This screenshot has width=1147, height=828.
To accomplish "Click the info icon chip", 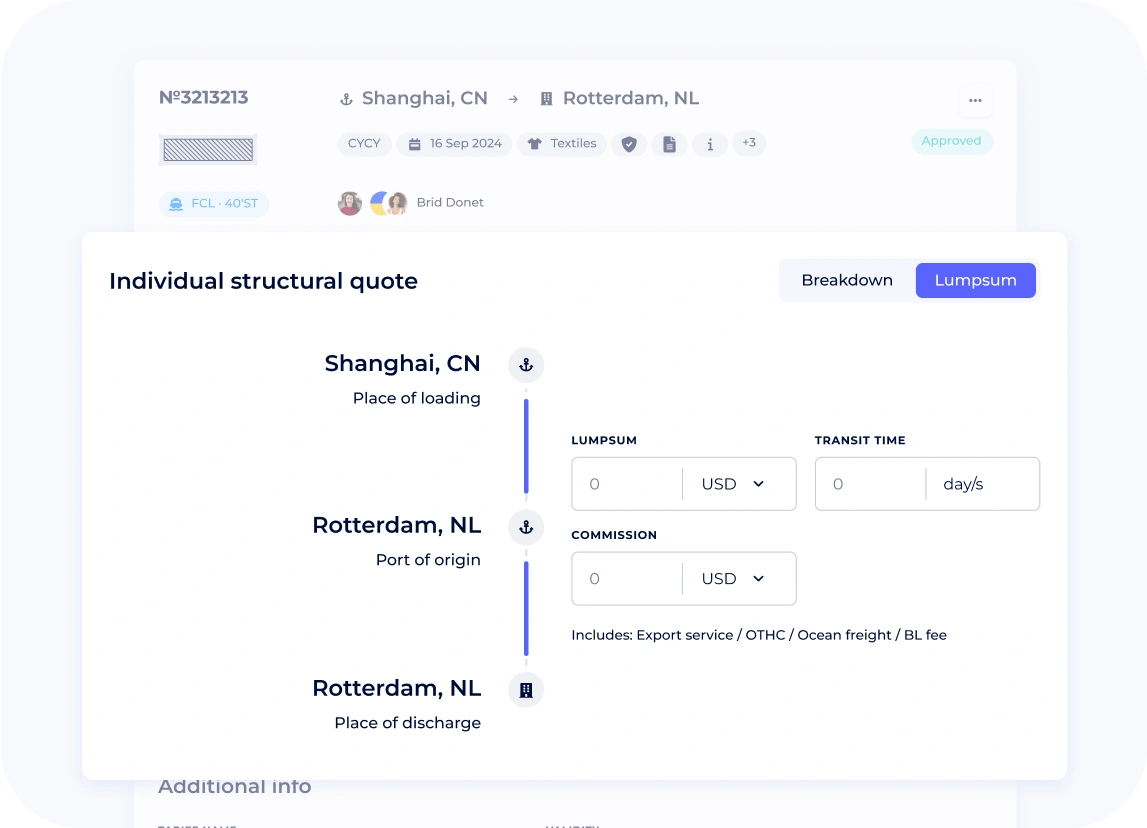I will (x=710, y=144).
